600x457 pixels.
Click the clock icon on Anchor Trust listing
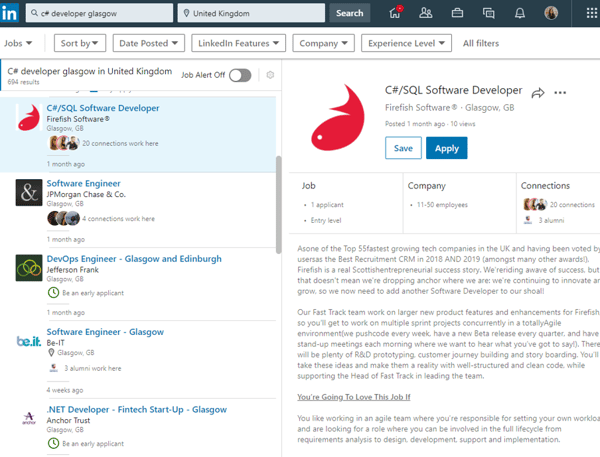[53, 444]
